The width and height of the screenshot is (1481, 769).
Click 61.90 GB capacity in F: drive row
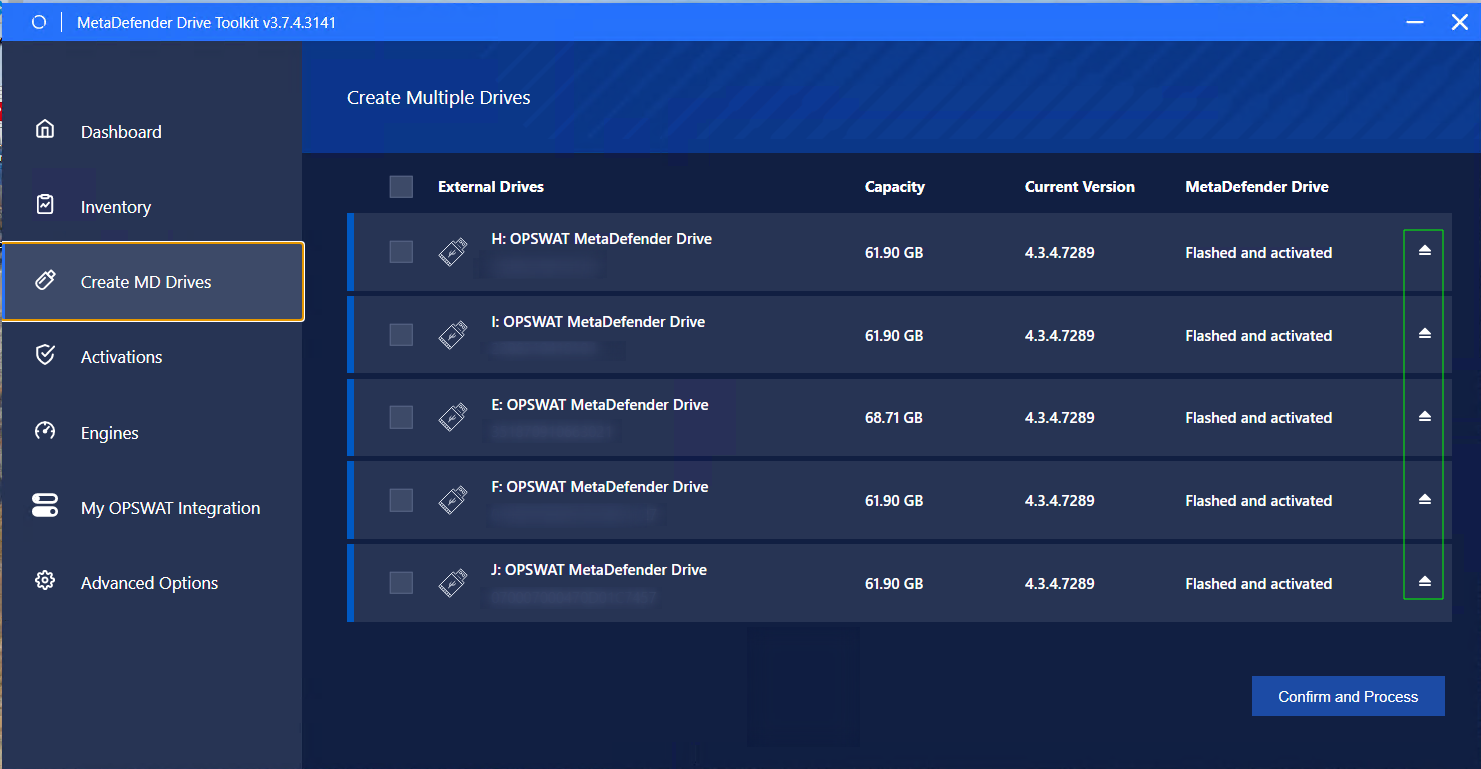coord(894,501)
